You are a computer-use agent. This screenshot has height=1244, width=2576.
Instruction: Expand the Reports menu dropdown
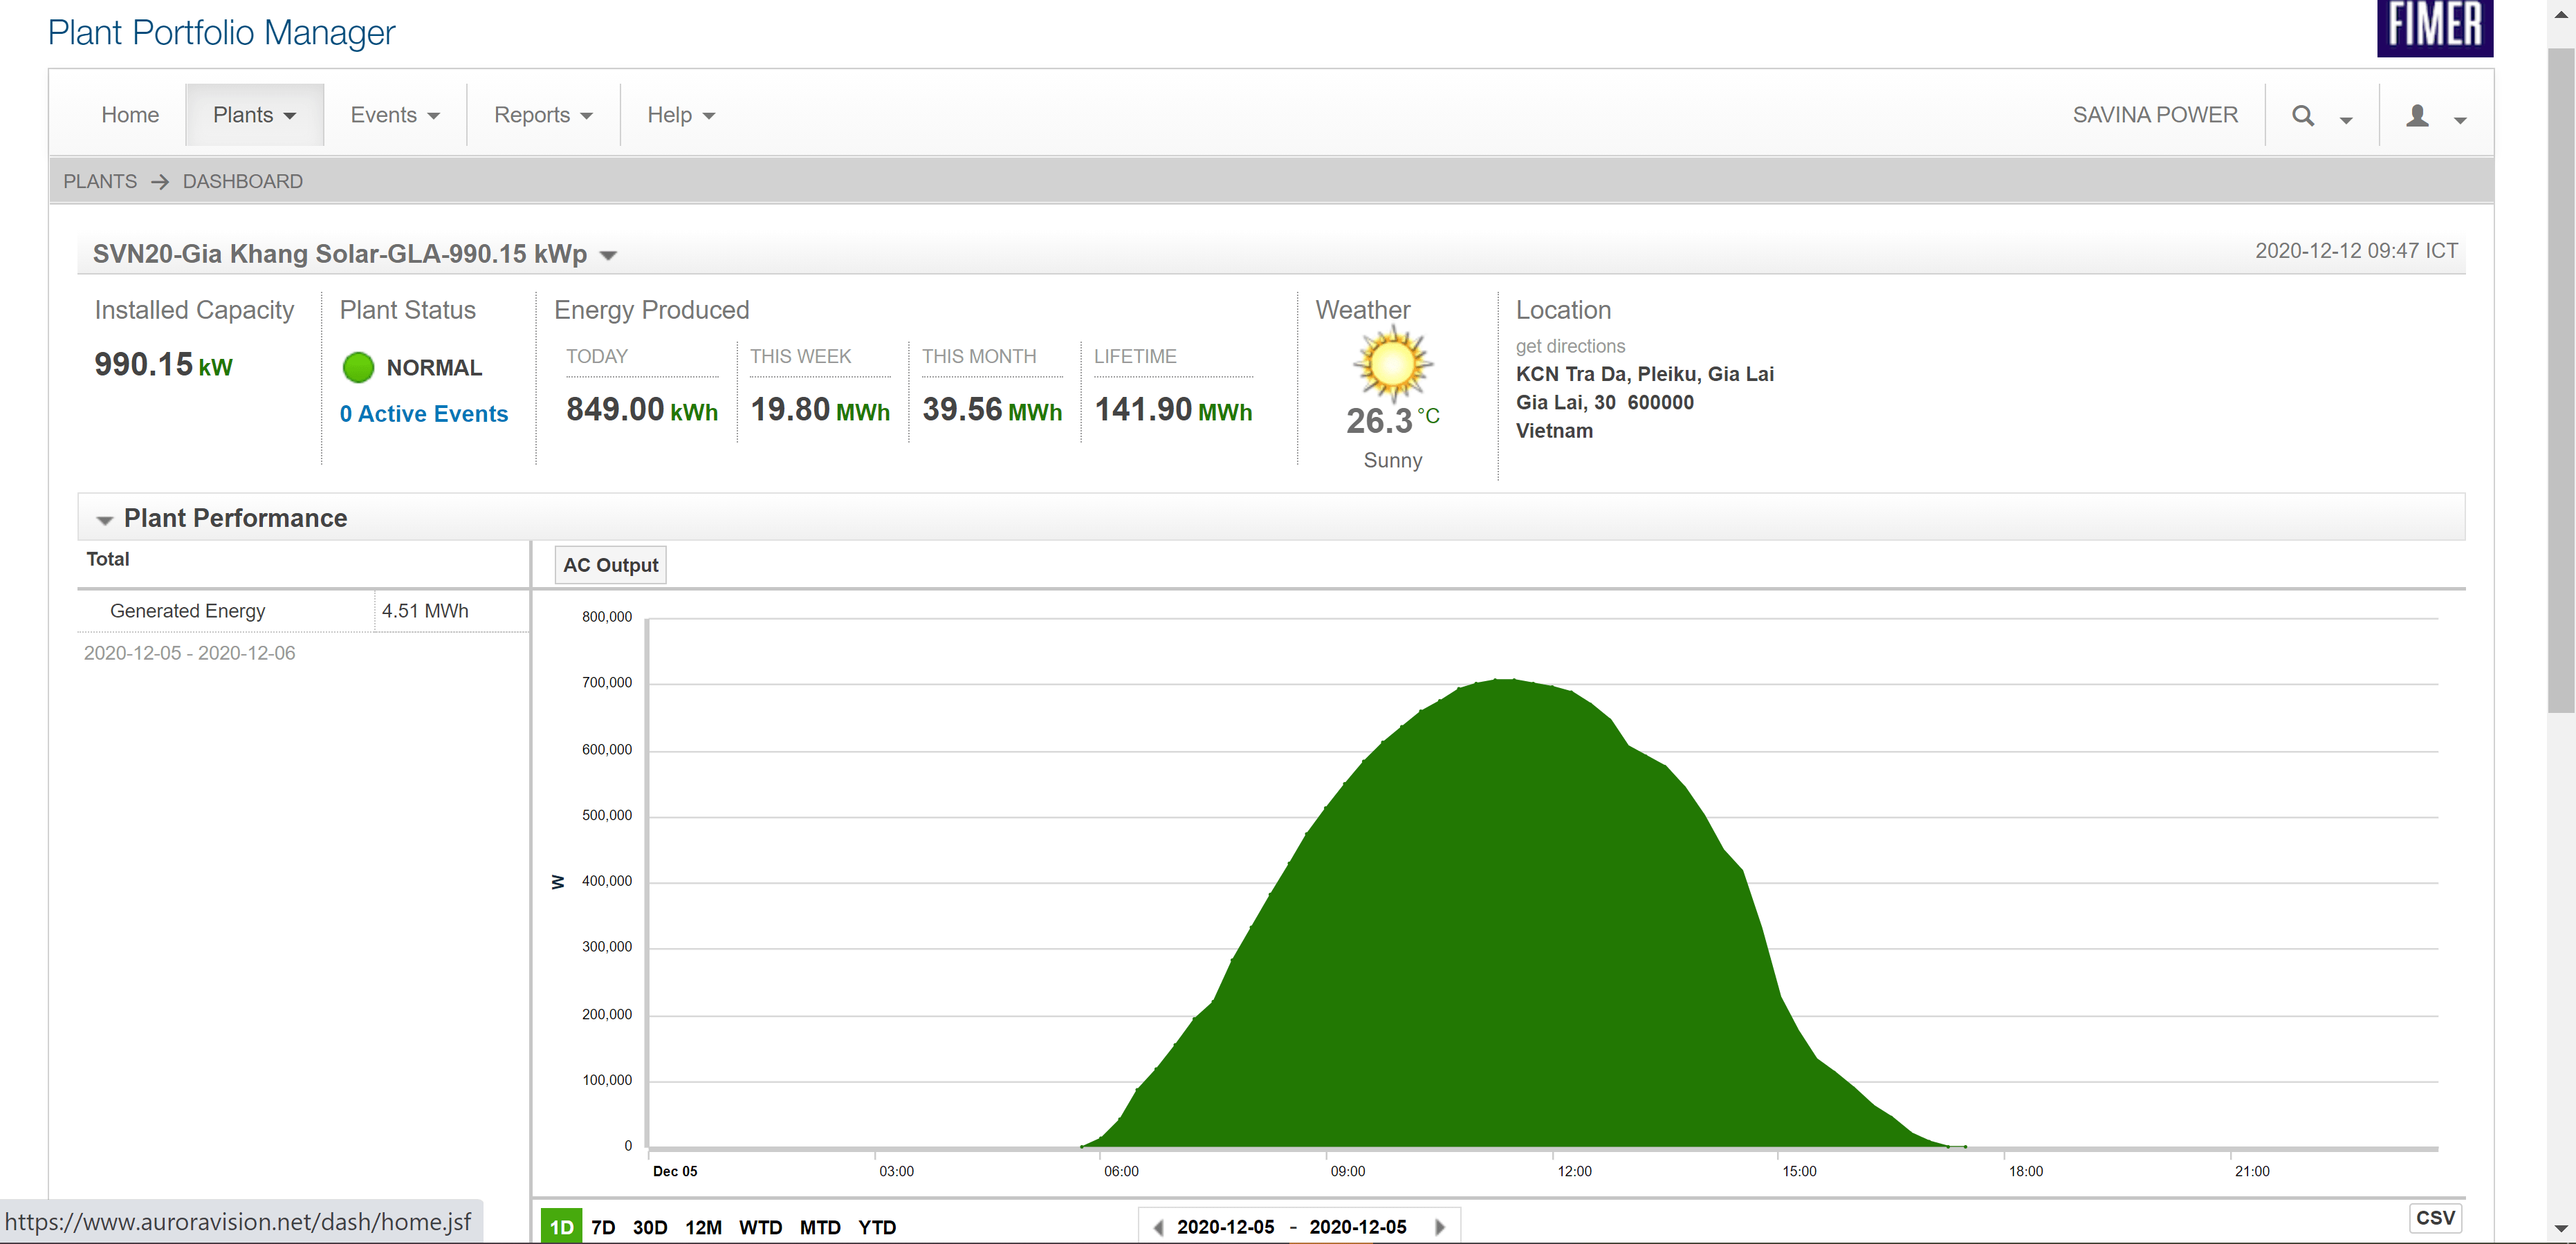543,116
